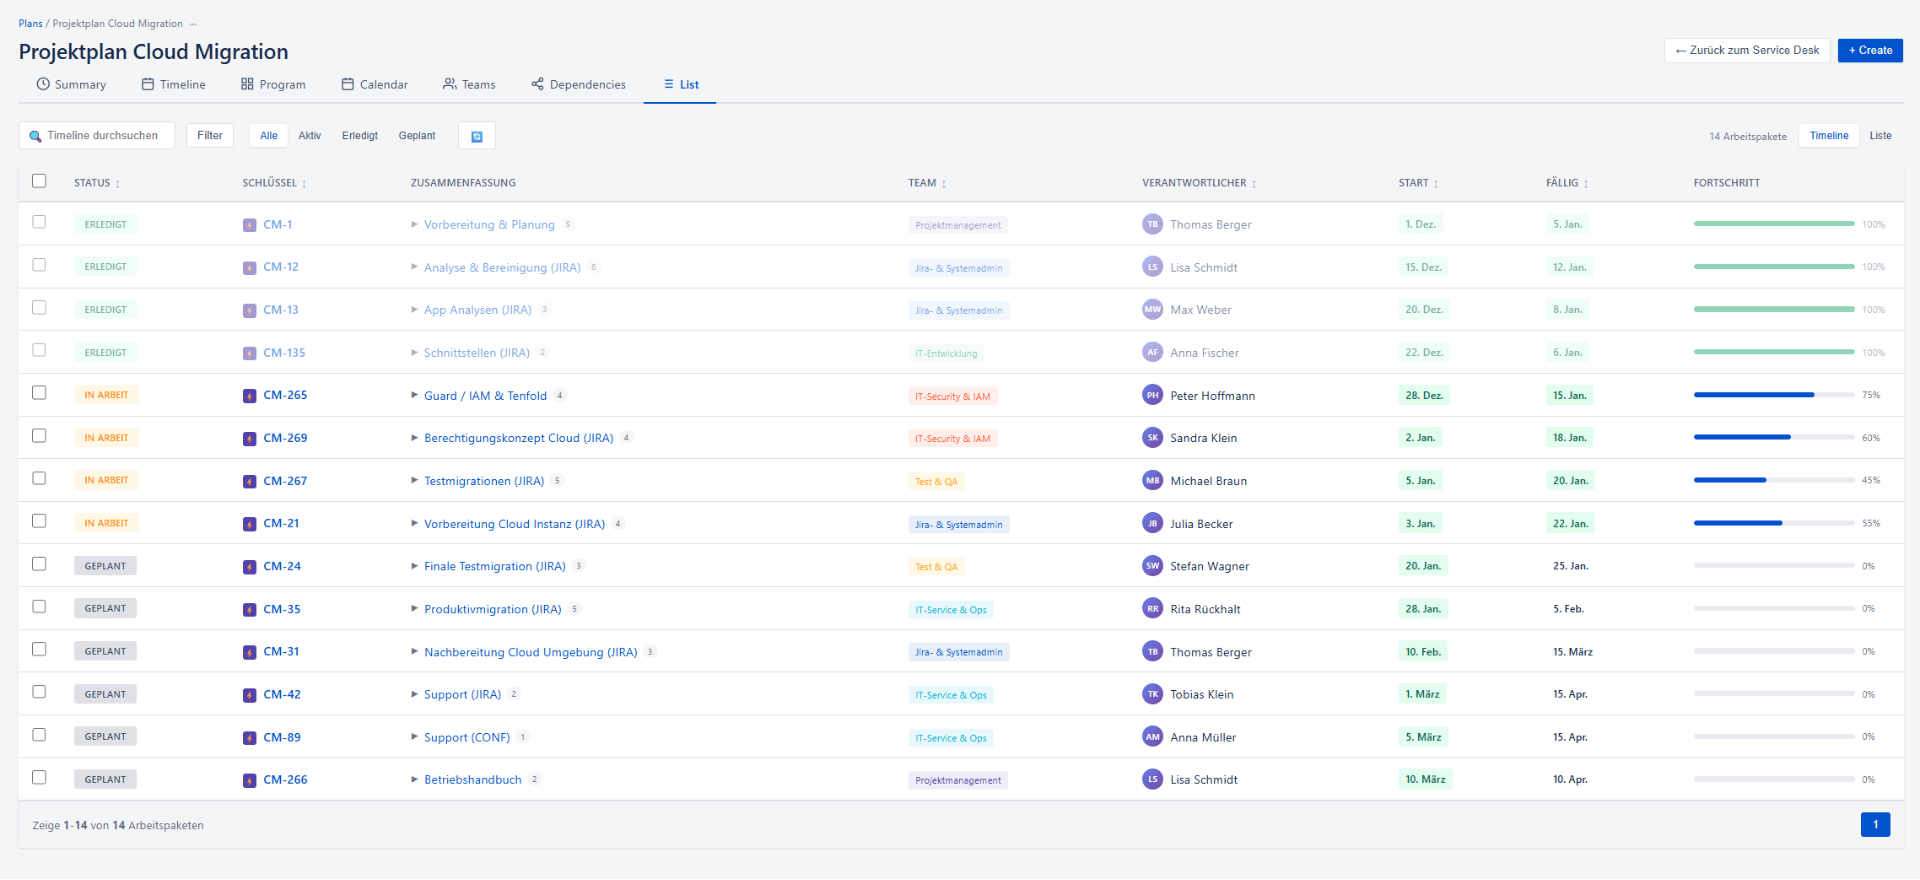The image size is (1920, 880).
Task: Click the sort icon next to Status header
Action: 118,184
